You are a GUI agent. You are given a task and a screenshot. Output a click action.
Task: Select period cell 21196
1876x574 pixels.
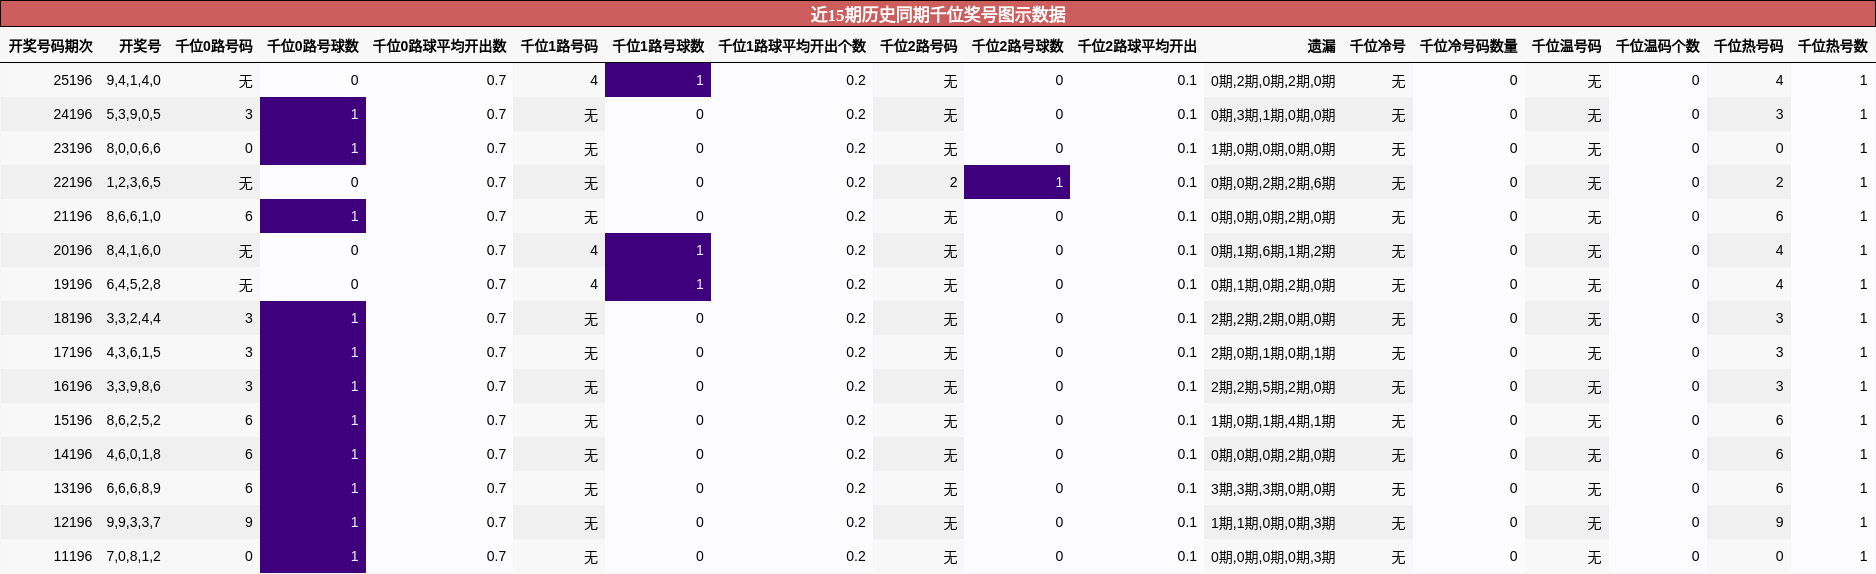click(73, 216)
